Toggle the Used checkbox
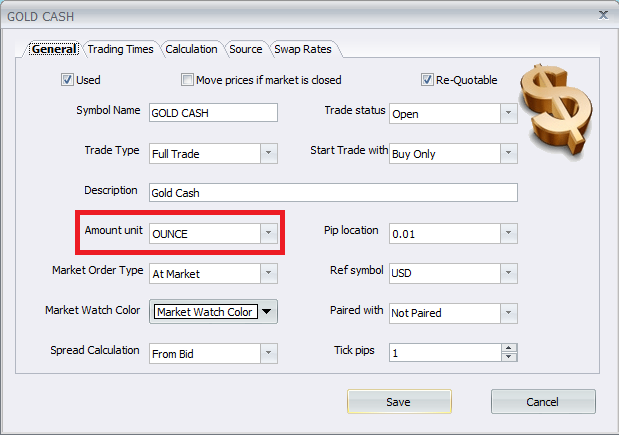This screenshot has width=619, height=435. click(x=68, y=80)
